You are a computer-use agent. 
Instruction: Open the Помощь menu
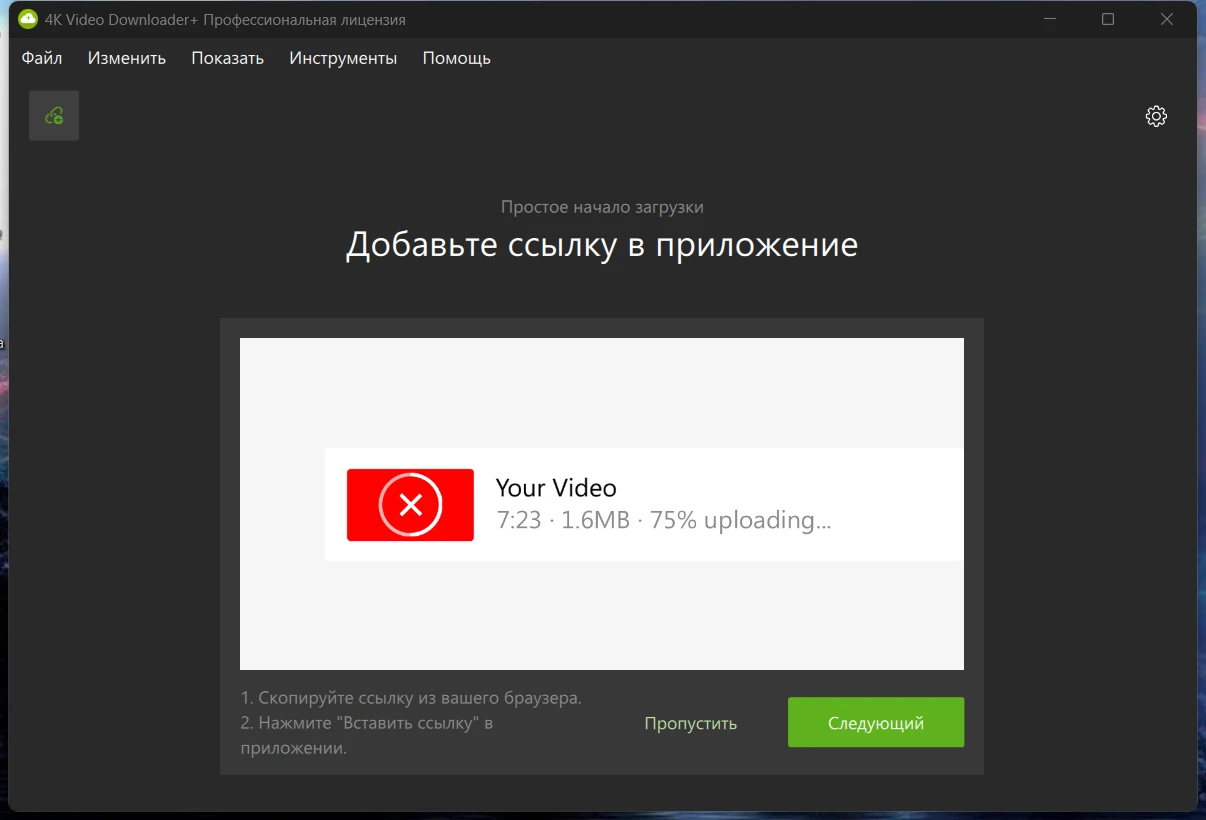pyautogui.click(x=457, y=58)
